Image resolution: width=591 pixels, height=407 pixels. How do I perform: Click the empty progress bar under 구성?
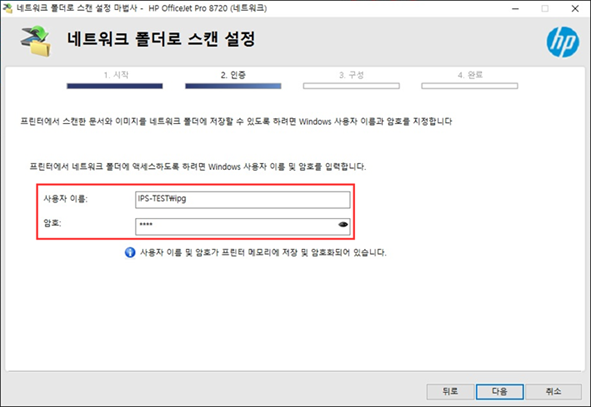(351, 86)
